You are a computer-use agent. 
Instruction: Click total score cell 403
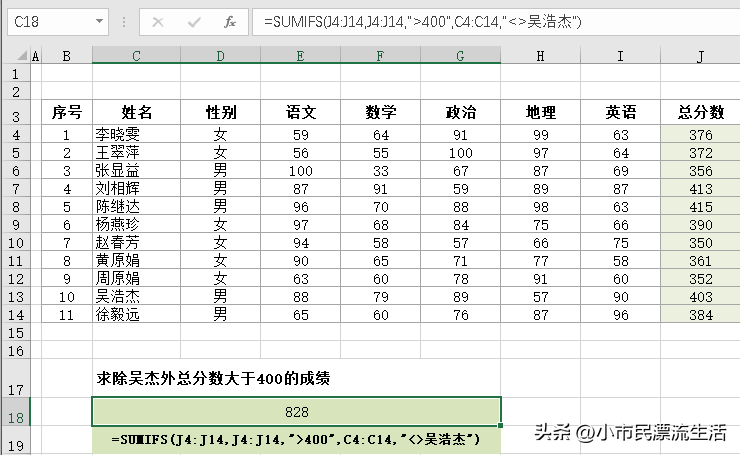pos(700,296)
